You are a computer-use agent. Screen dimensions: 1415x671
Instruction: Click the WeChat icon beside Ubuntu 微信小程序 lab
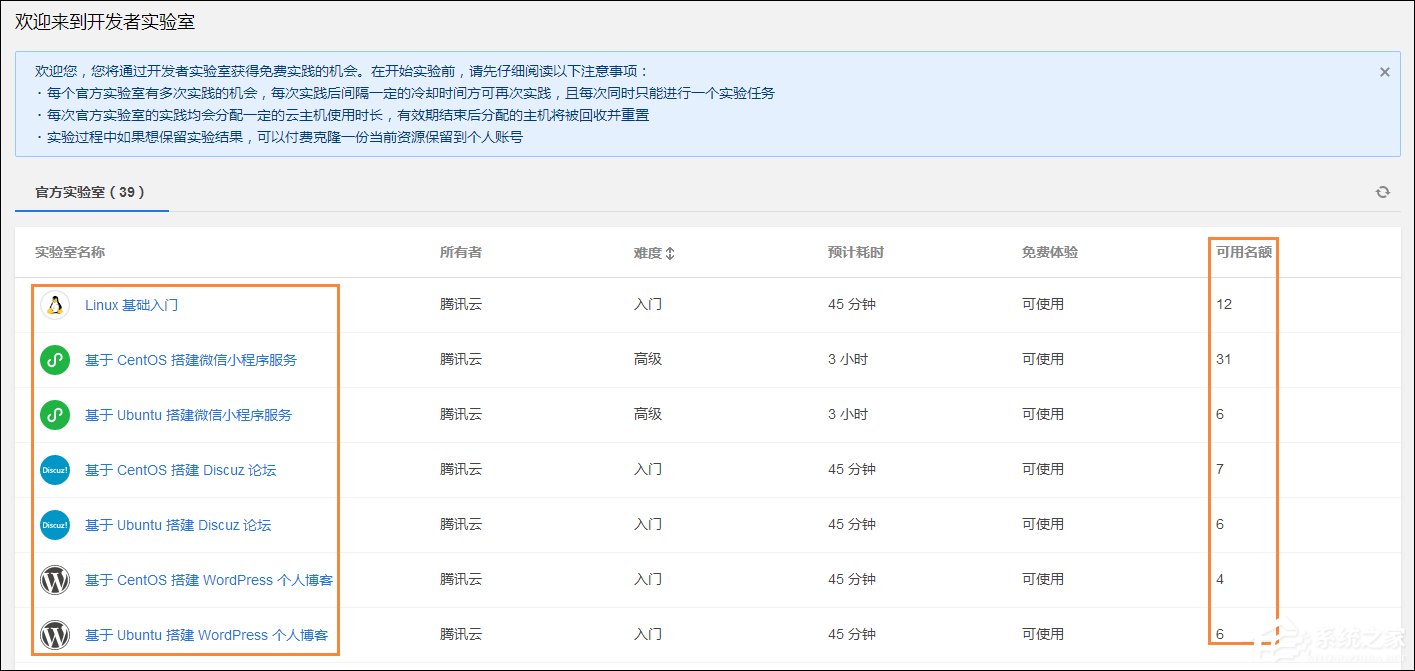click(x=54, y=414)
